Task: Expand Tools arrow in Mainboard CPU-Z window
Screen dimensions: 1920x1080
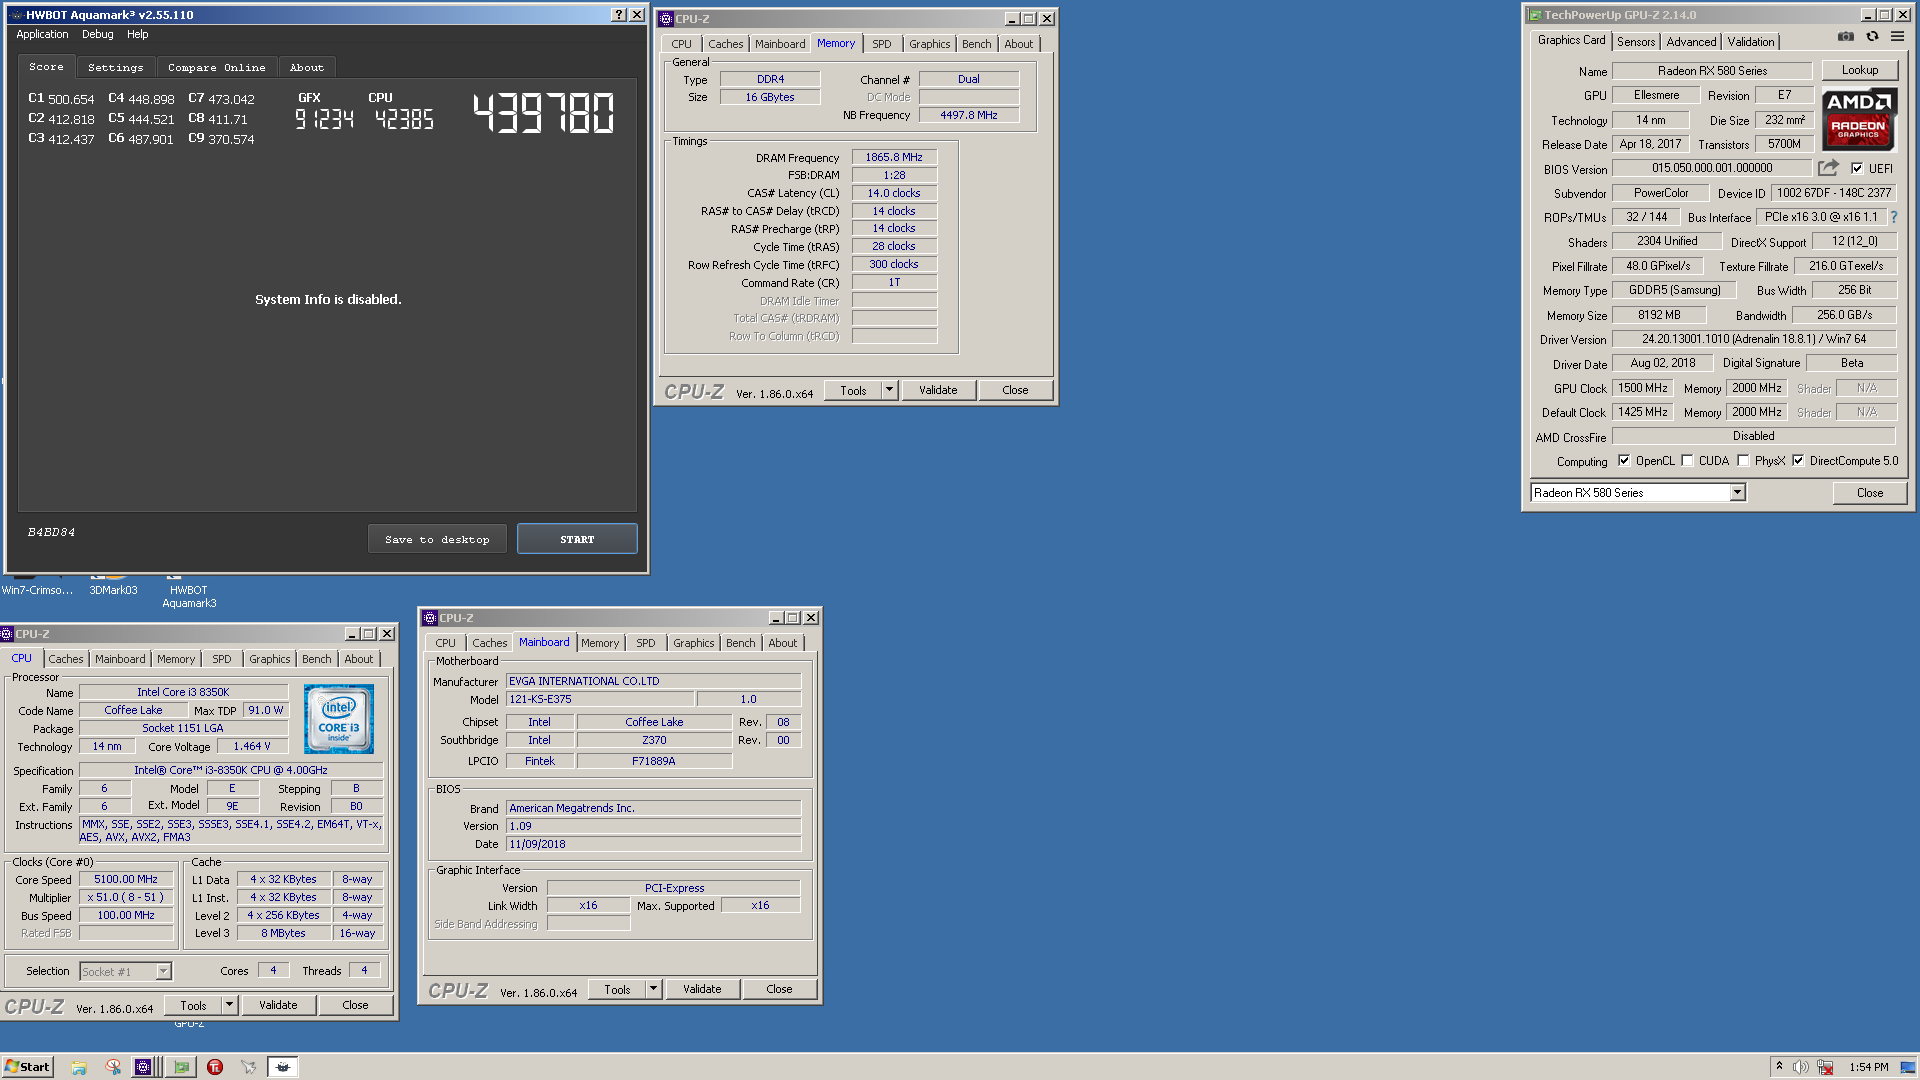Action: click(x=653, y=989)
